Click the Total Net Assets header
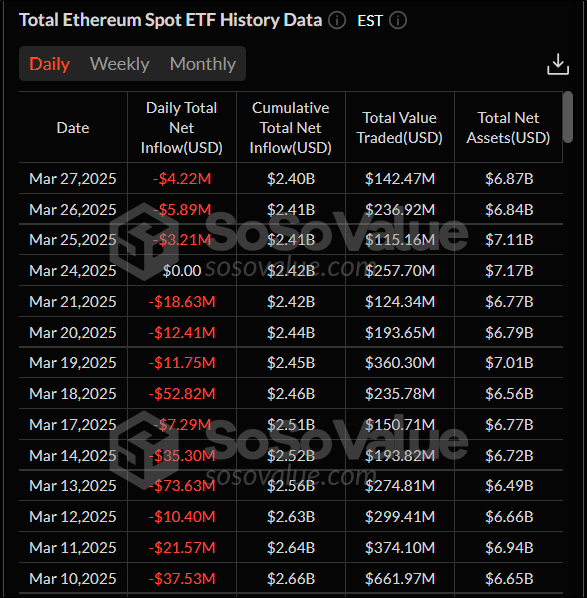 coord(508,128)
